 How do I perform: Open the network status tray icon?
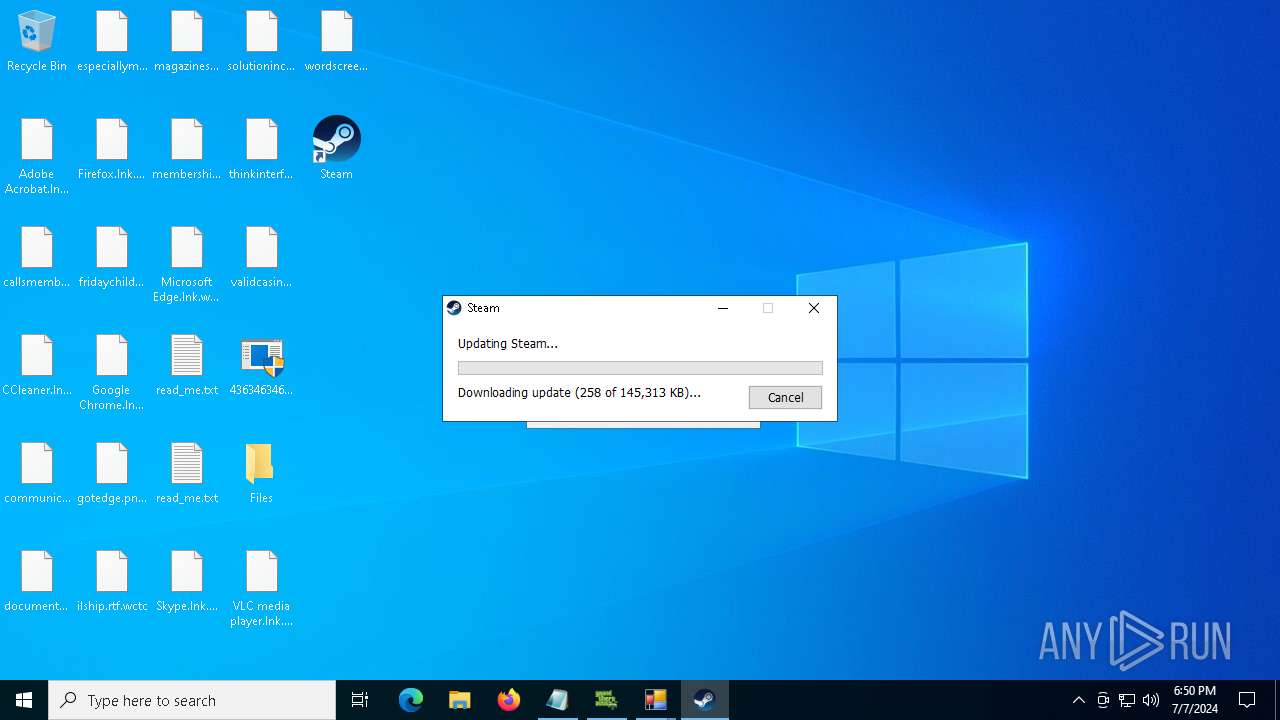(1127, 700)
